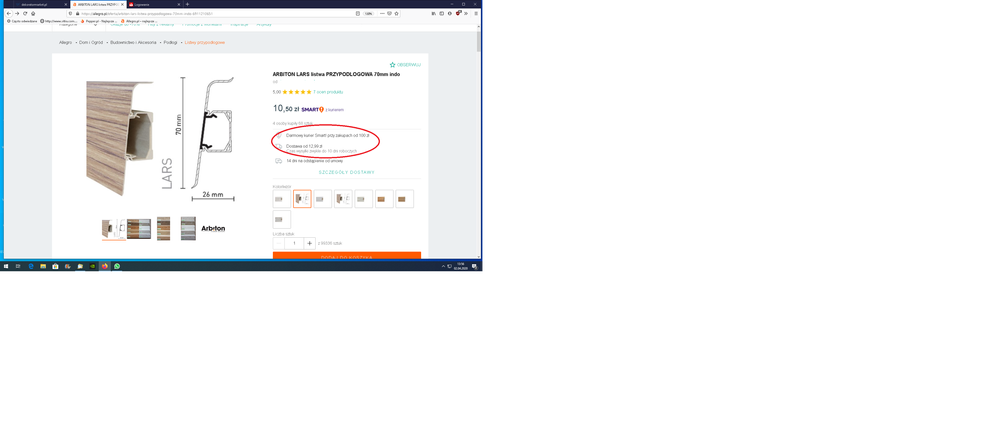
Task: Open the Firefox library icon in the toolbar
Action: (x=434, y=13)
